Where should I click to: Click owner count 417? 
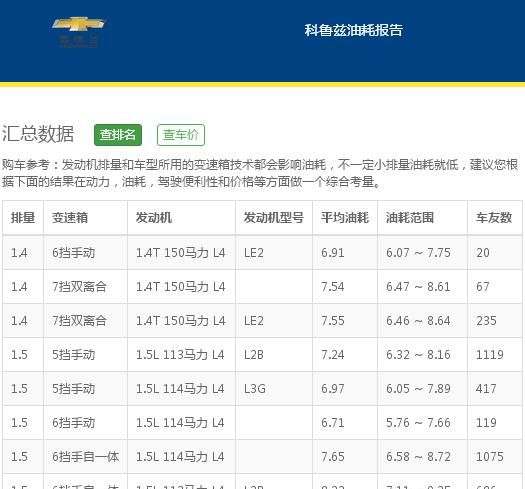coord(486,389)
